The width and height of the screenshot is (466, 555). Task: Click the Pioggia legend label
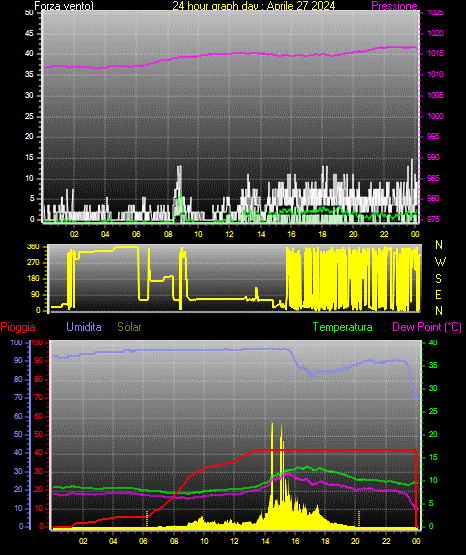18,327
